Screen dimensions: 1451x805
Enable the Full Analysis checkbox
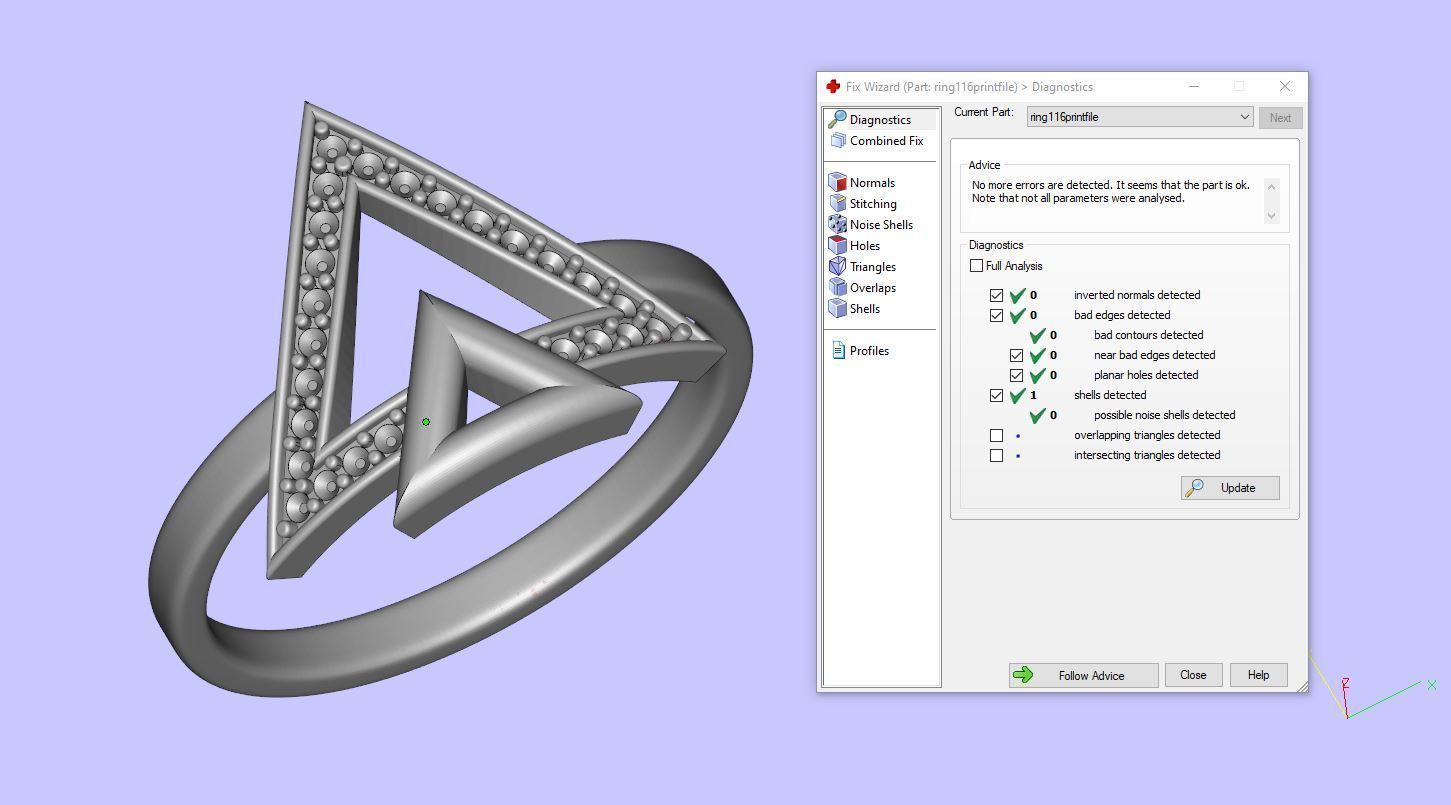pyautogui.click(x=977, y=266)
